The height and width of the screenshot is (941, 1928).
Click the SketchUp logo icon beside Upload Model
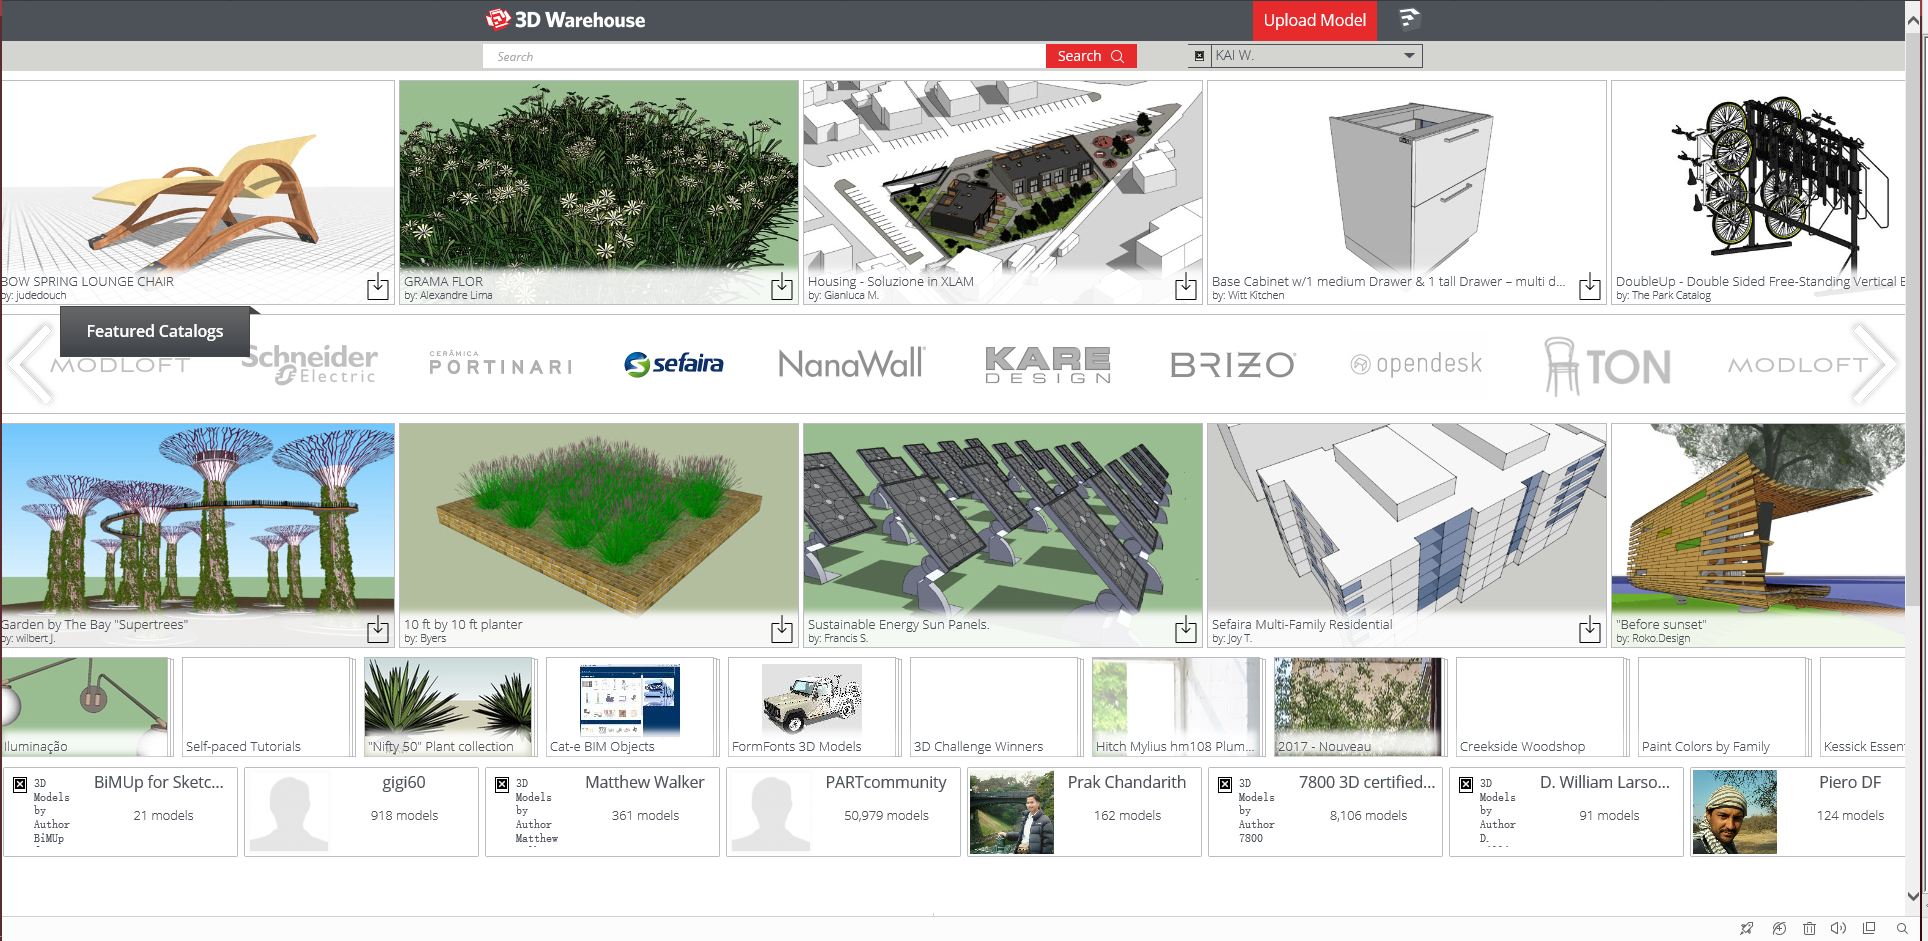(x=1409, y=19)
